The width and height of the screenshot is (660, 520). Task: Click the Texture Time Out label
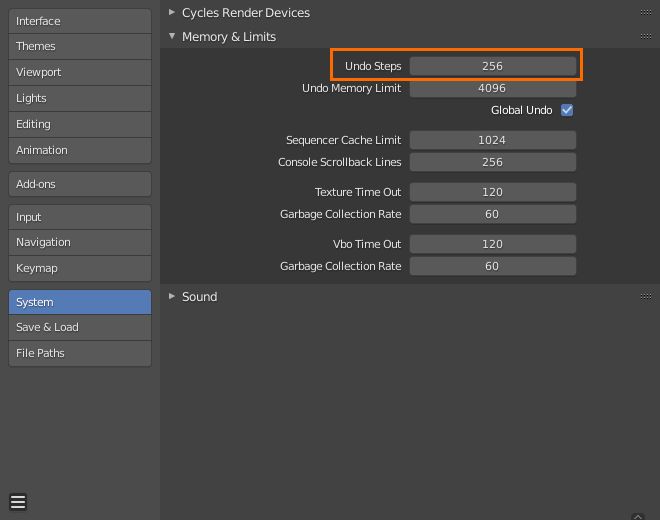[358, 192]
